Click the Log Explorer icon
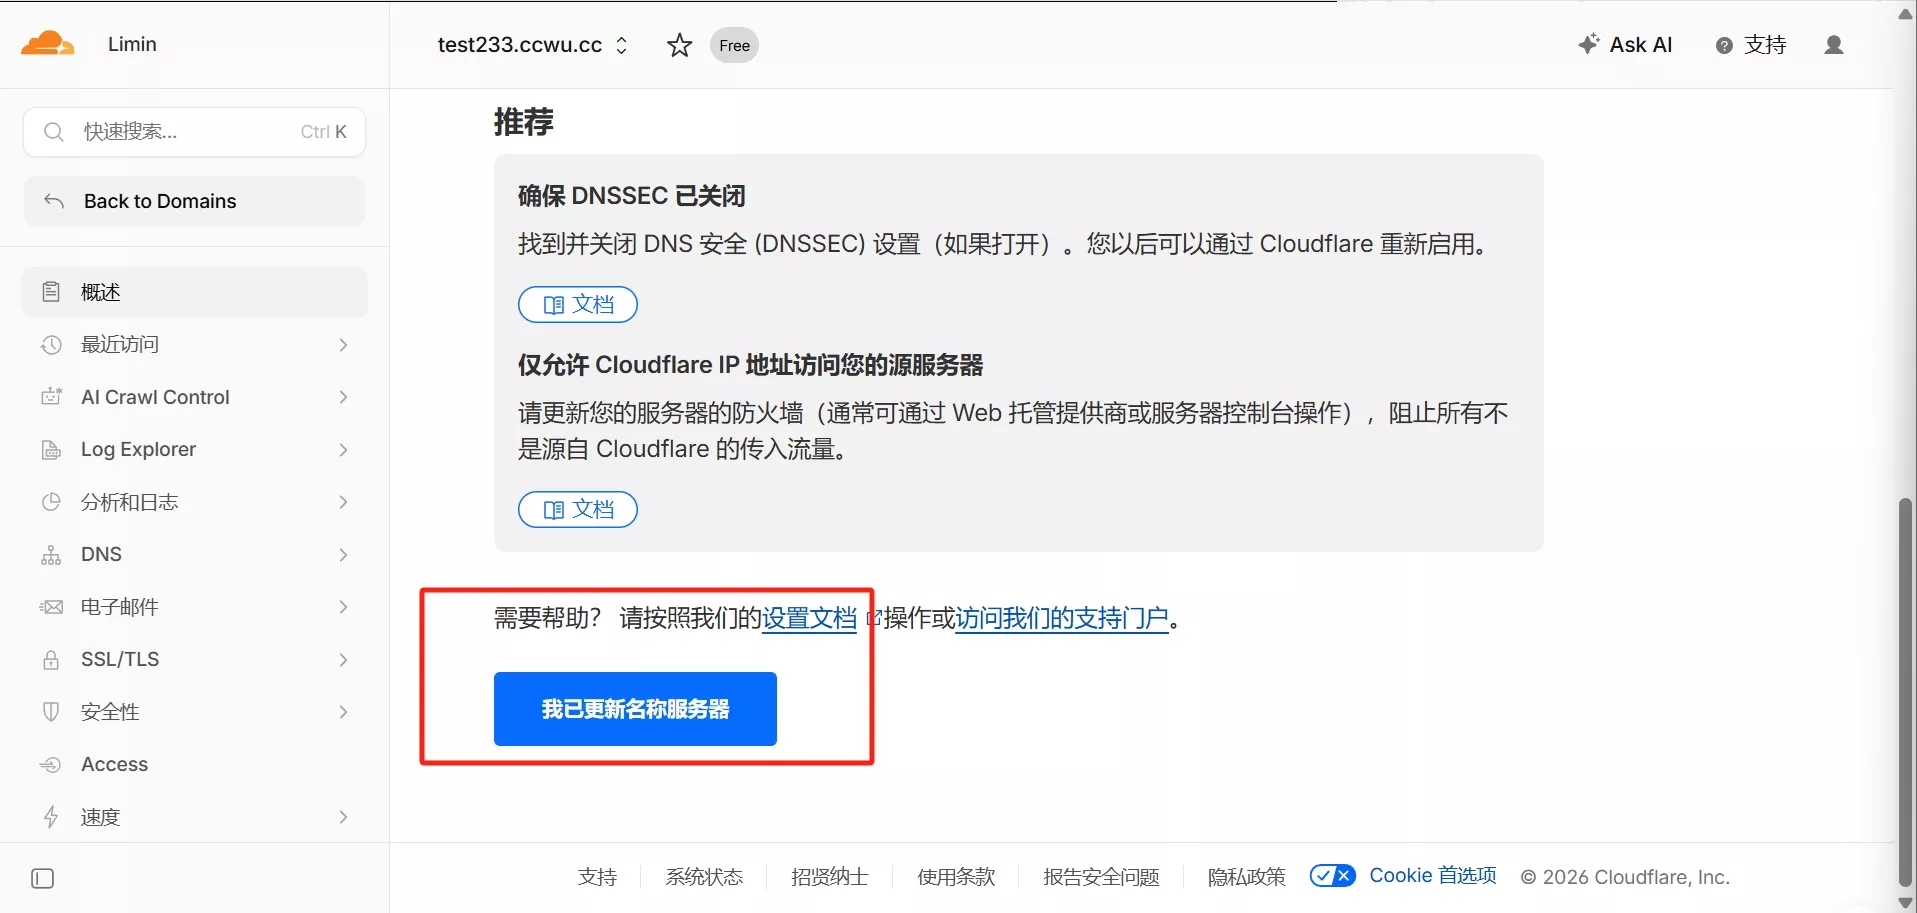This screenshot has width=1917, height=913. (x=51, y=450)
